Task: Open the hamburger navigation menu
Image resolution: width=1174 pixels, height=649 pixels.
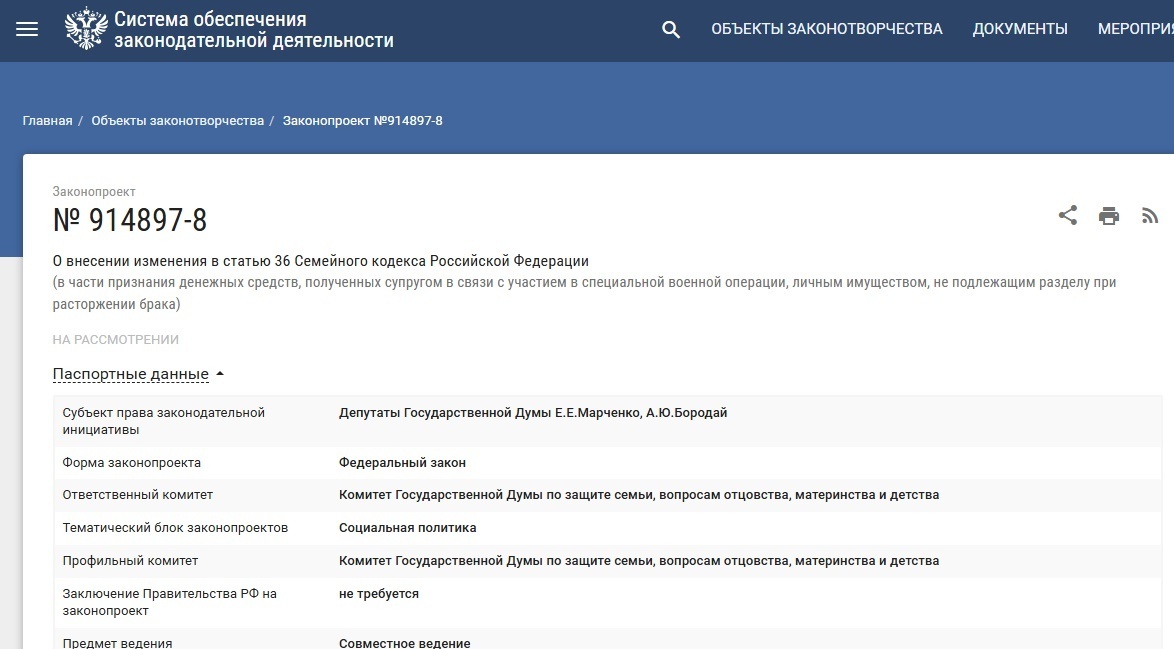Action: pos(25,29)
